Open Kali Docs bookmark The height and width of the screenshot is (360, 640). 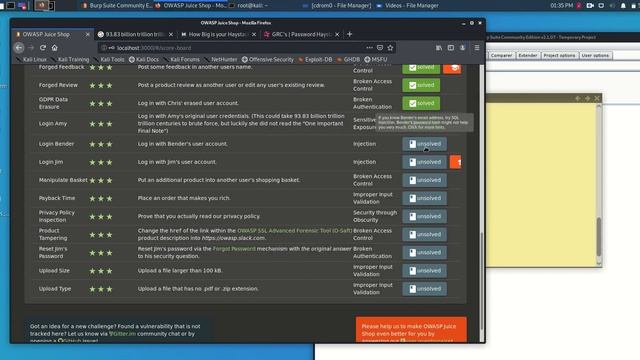(x=144, y=60)
